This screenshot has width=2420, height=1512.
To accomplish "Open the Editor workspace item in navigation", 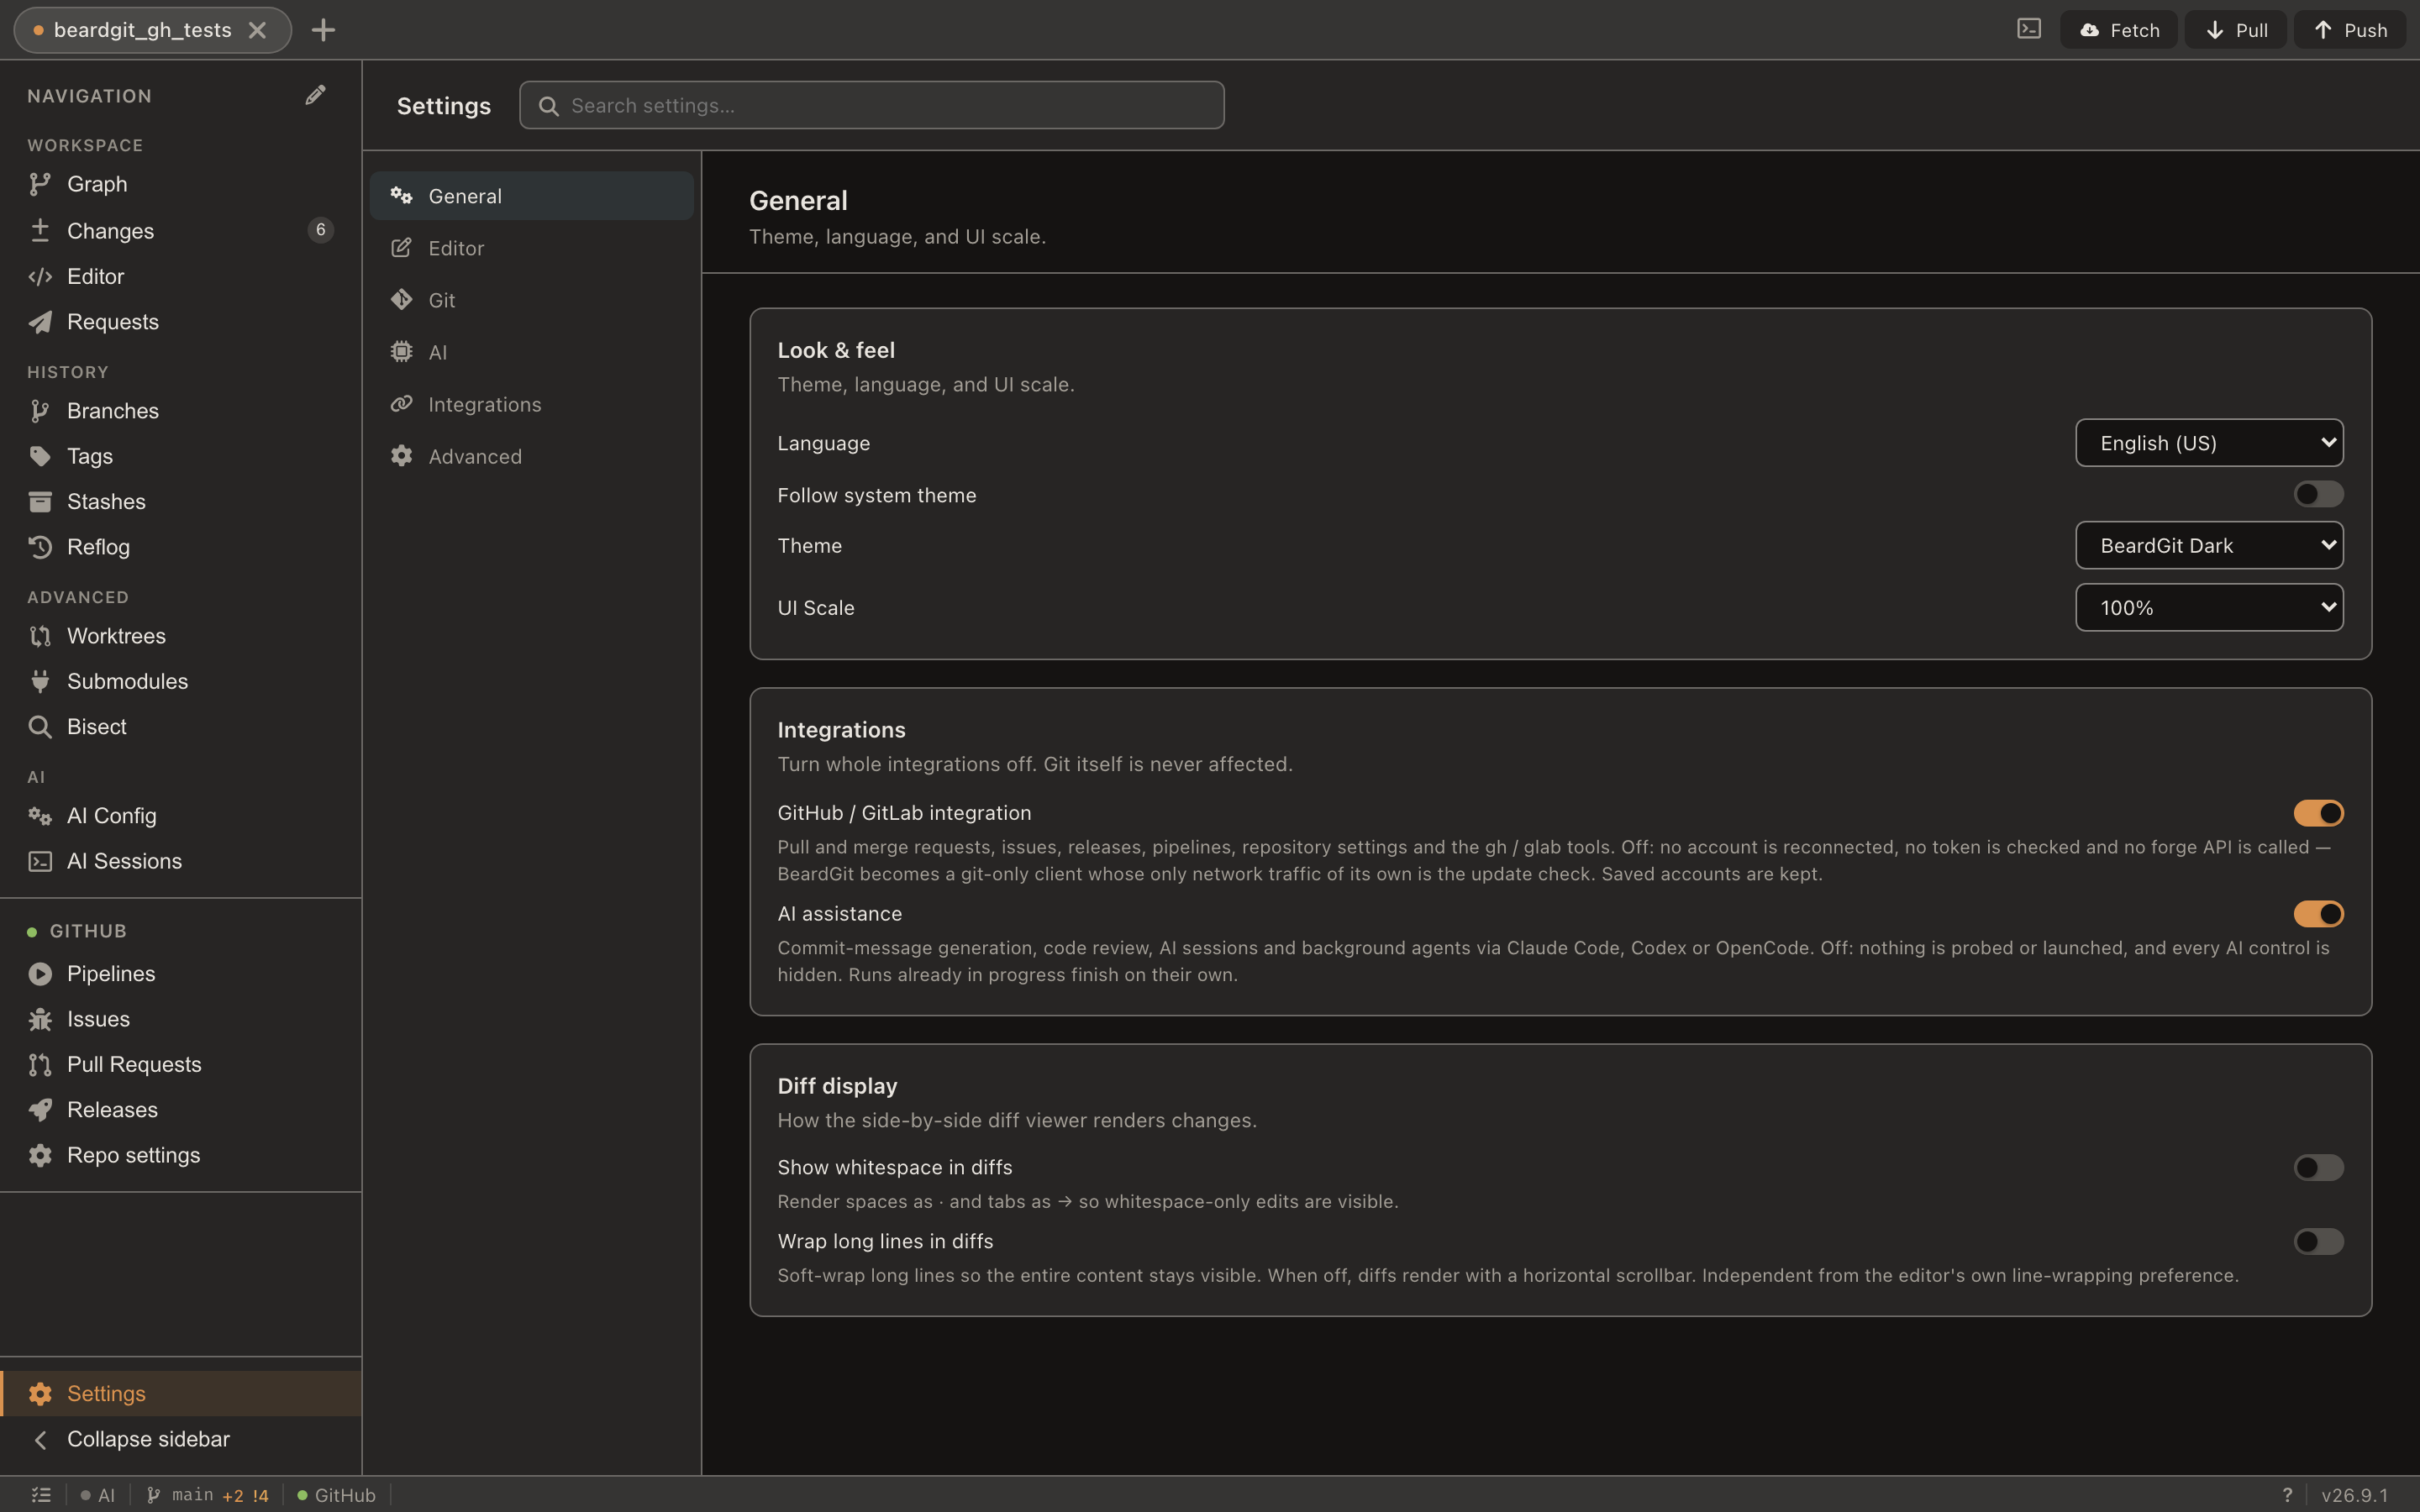I will pos(181,276).
